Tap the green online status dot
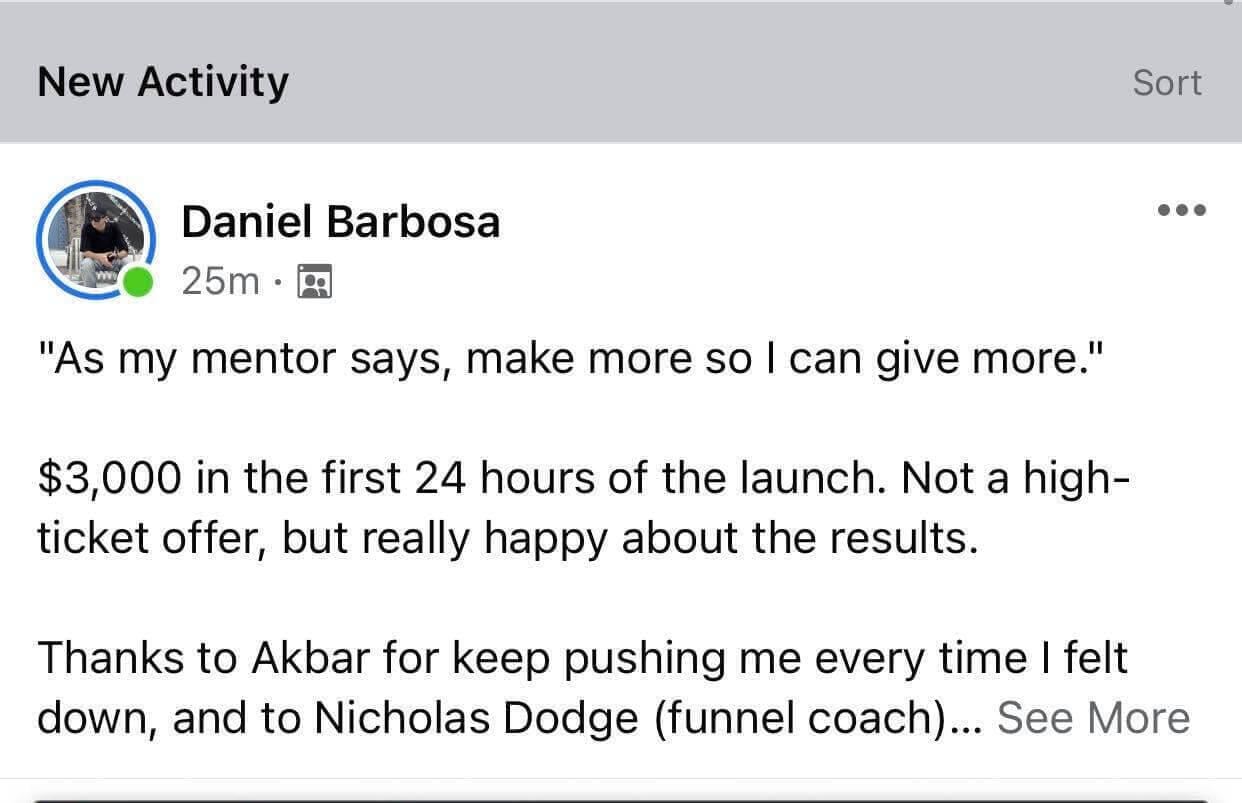The height and width of the screenshot is (803, 1242). [x=138, y=283]
